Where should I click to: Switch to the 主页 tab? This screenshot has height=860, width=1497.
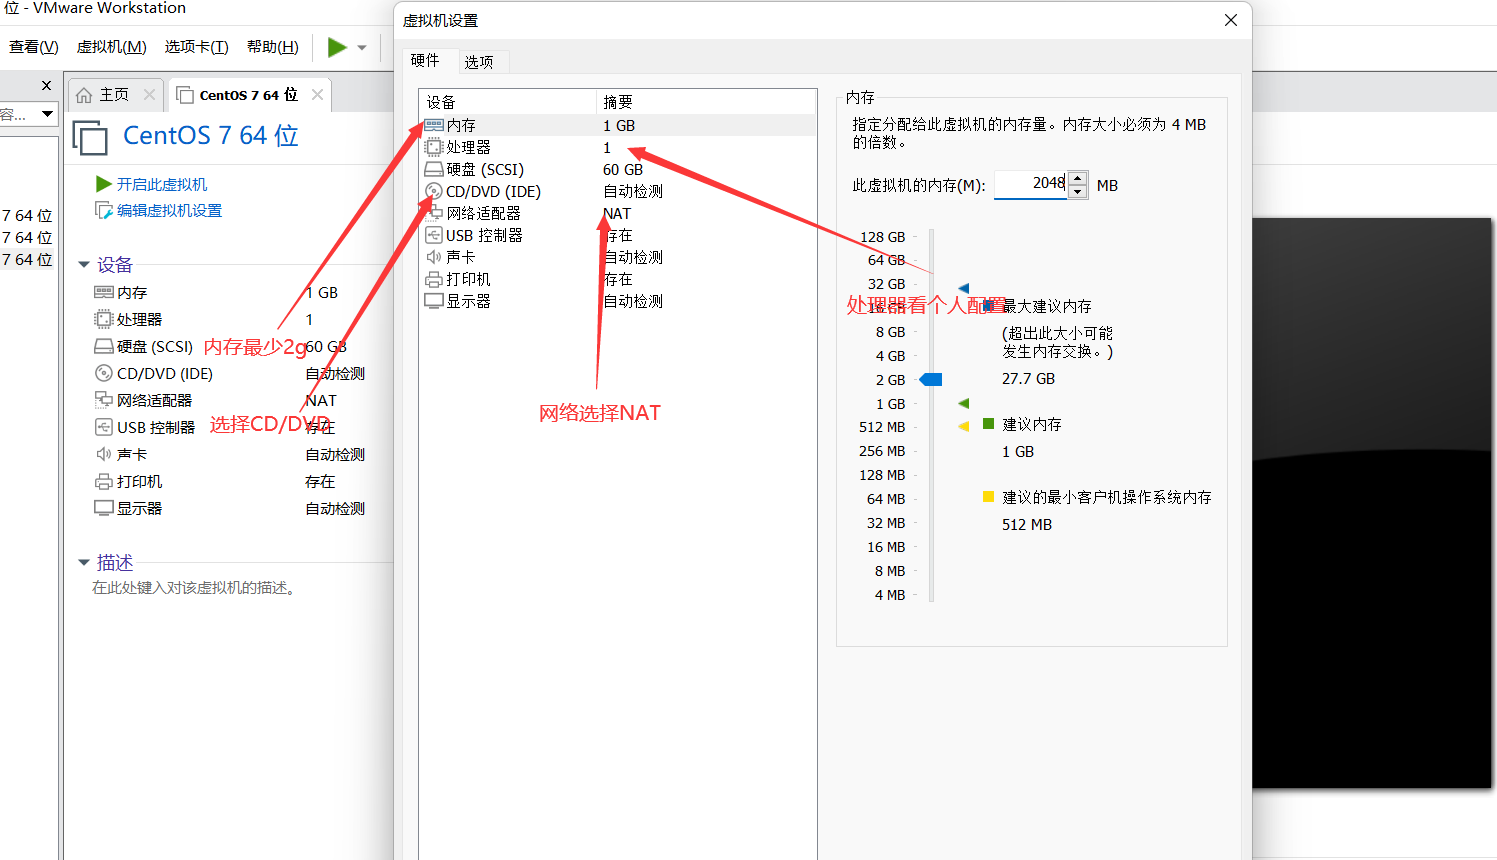pos(115,95)
